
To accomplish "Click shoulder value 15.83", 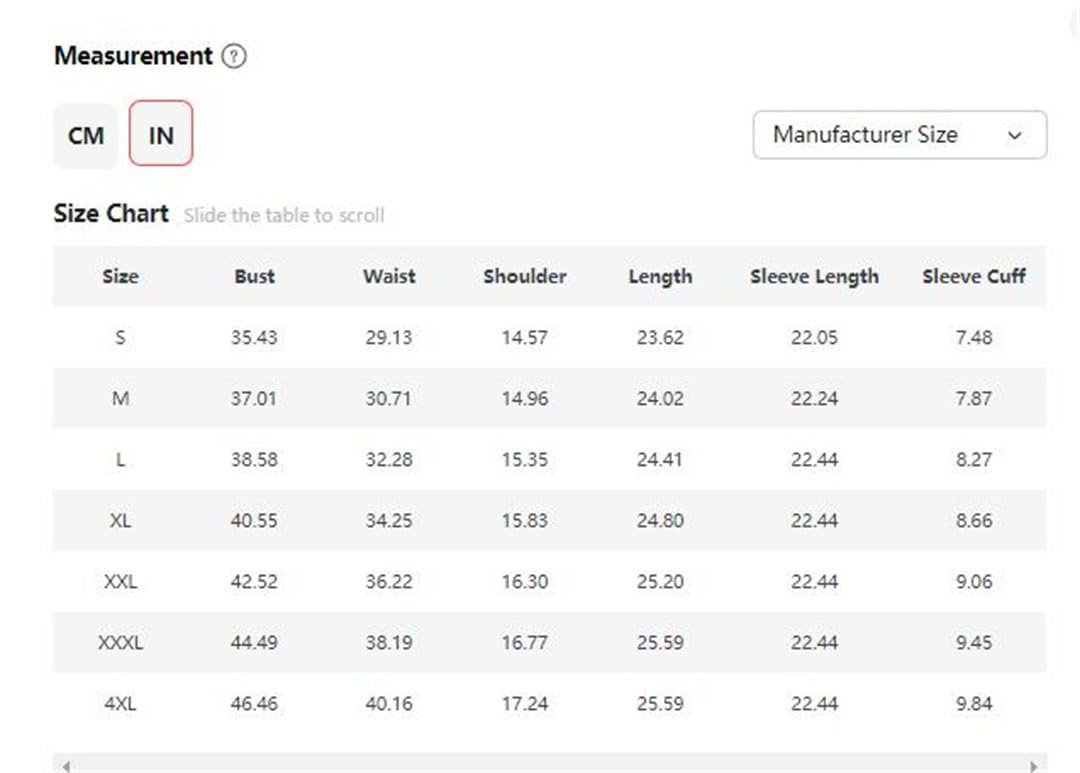I will (525, 520).
